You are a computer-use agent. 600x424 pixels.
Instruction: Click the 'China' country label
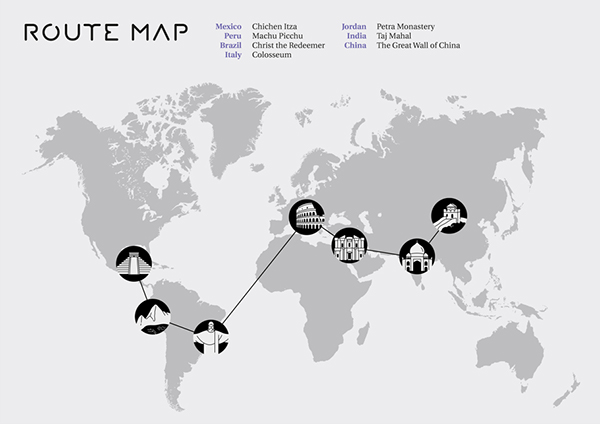point(355,45)
